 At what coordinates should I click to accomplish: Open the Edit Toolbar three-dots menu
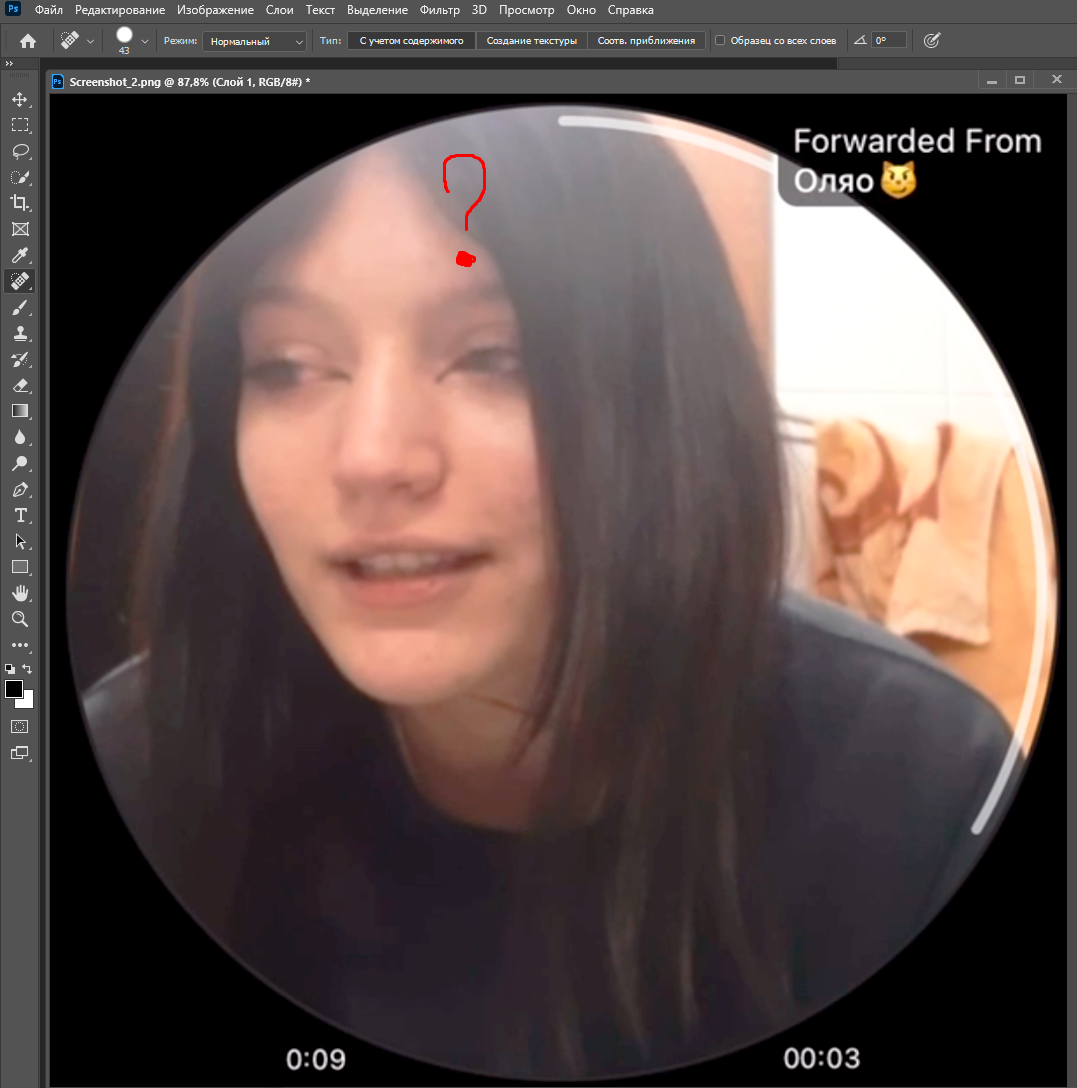[19, 645]
